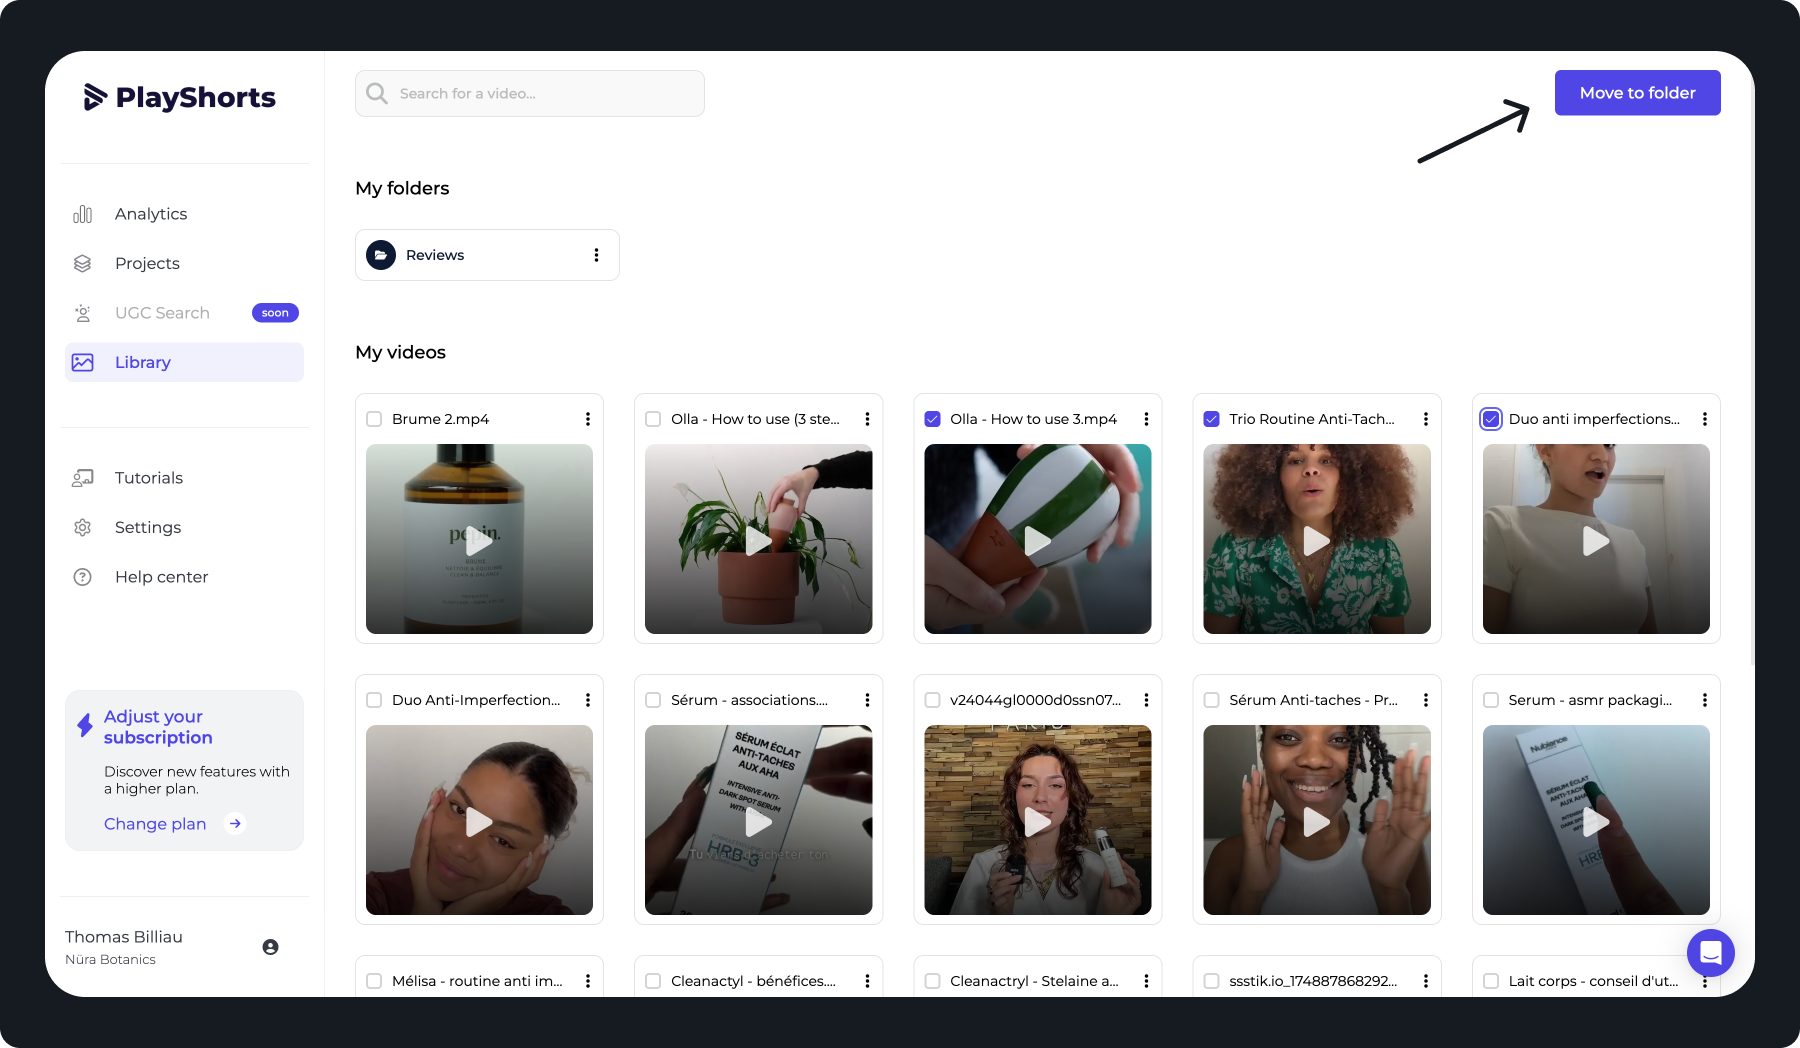Open options menu for v24044gl0000d0ssn07
The height and width of the screenshot is (1048, 1800).
click(x=1146, y=700)
